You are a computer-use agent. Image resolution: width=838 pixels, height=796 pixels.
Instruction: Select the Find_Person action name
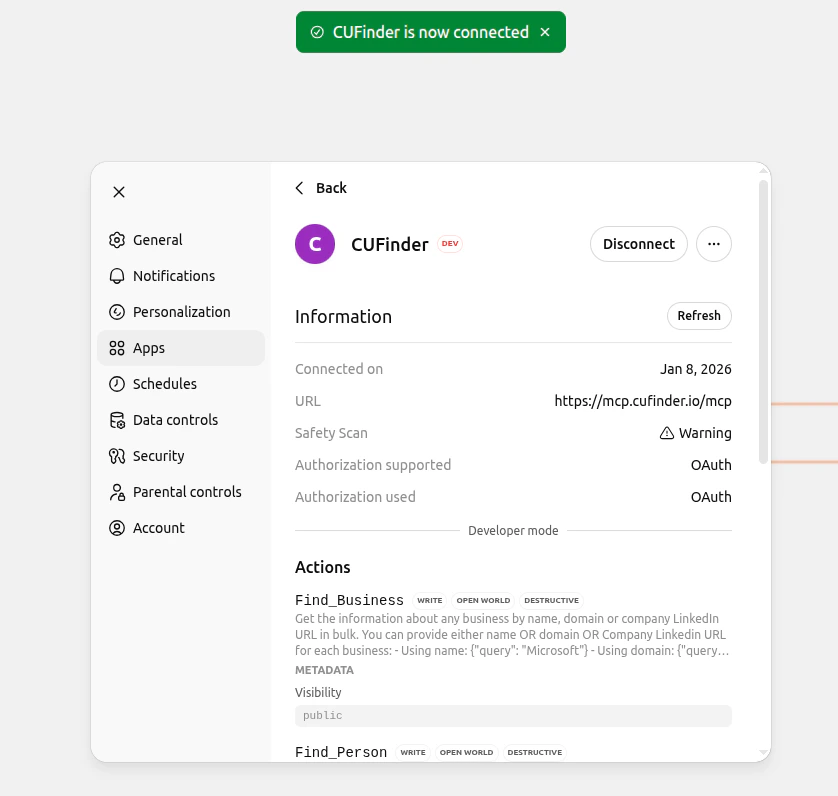click(x=341, y=752)
